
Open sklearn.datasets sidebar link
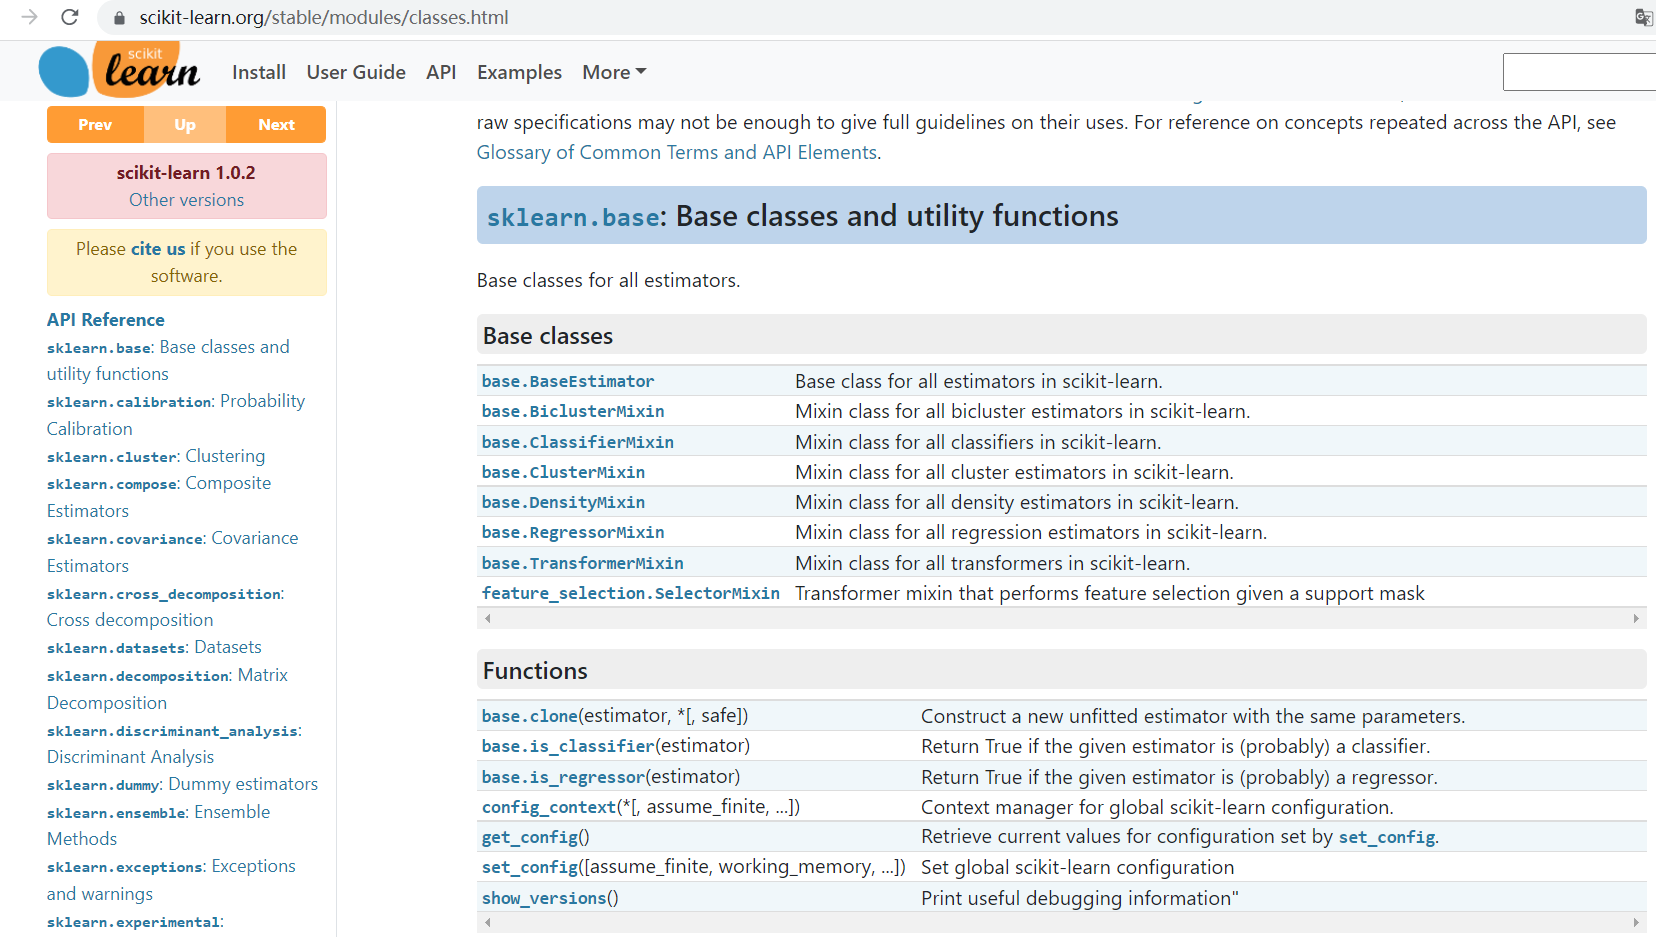(x=154, y=648)
